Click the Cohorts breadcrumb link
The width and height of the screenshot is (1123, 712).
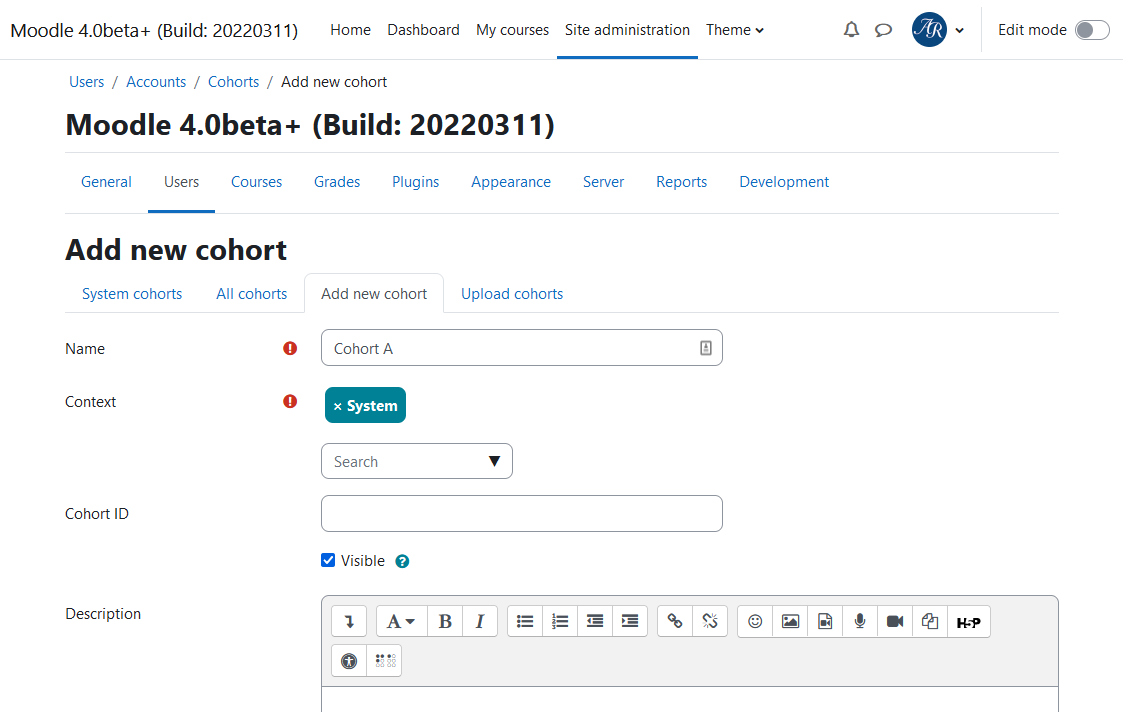coord(233,82)
